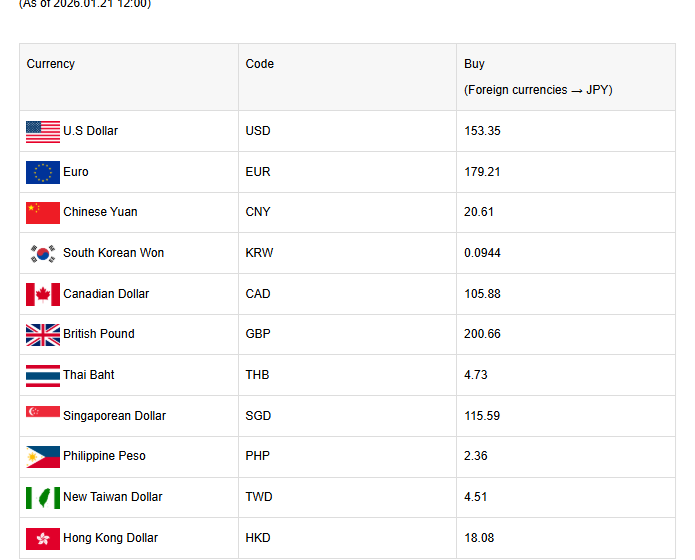Click the Taiwan flag icon
This screenshot has width=695, height=560.
point(43,497)
